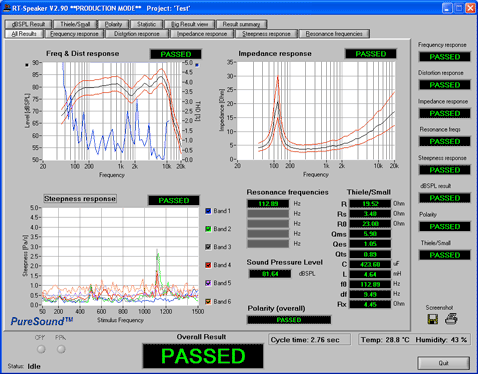478x374 pixels.
Task: Click the Steepness response label button
Action: pyautogui.click(x=80, y=199)
